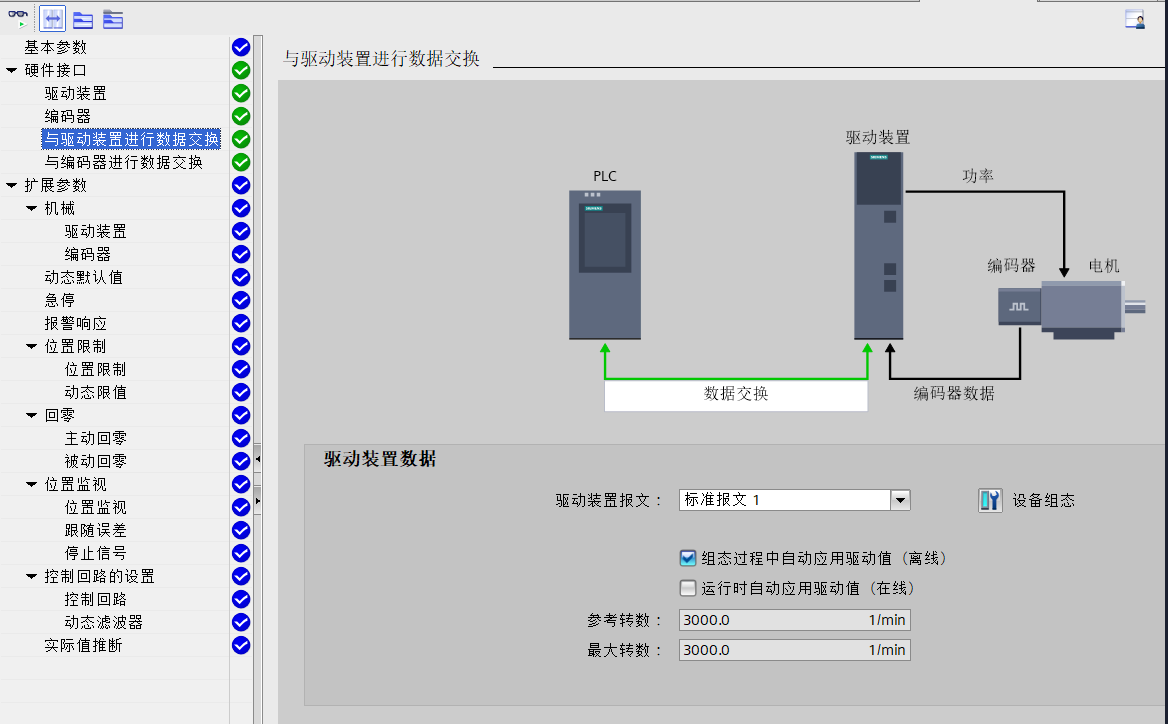
Task: Click the green check icon beside 编码器
Action: pos(240,116)
